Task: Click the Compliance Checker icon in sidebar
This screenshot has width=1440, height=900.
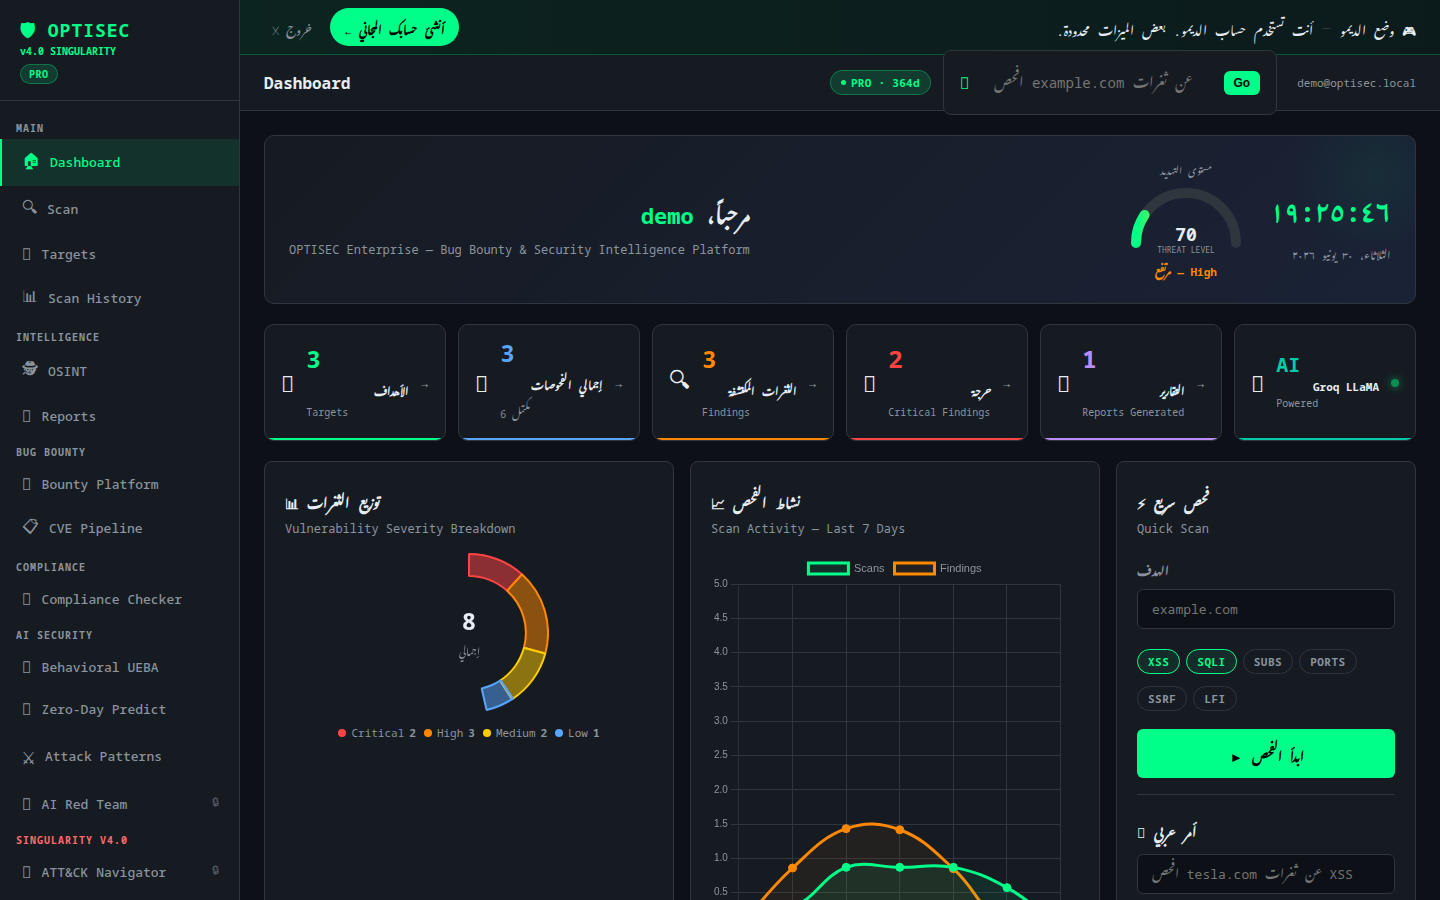Action: (27, 599)
